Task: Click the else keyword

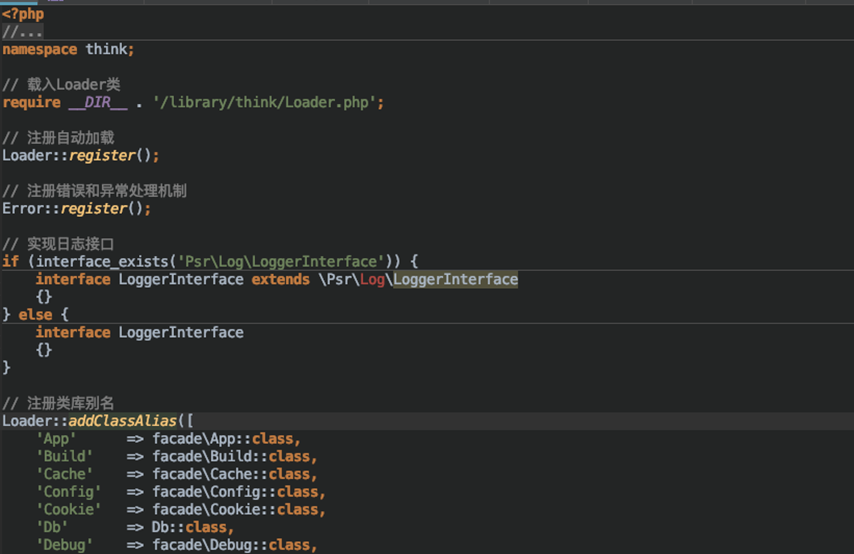Action: (35, 315)
